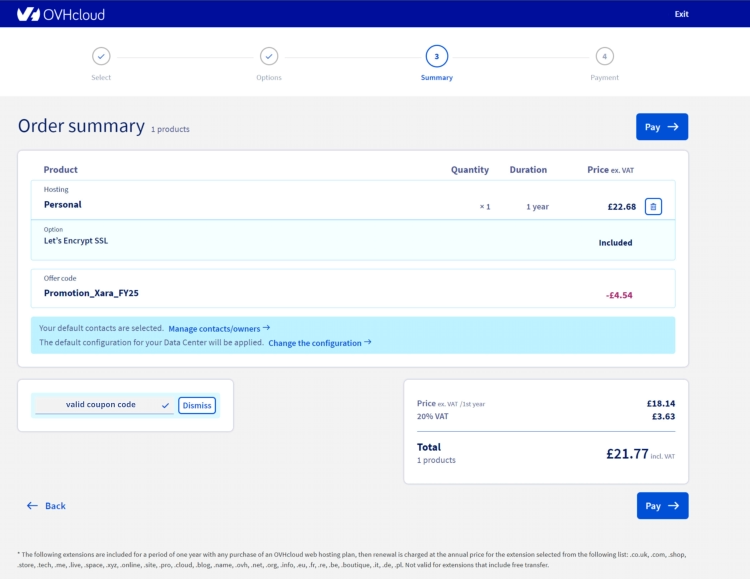Click the £21.77 total amount
Viewport: 750px width, 579px height.
point(627,454)
